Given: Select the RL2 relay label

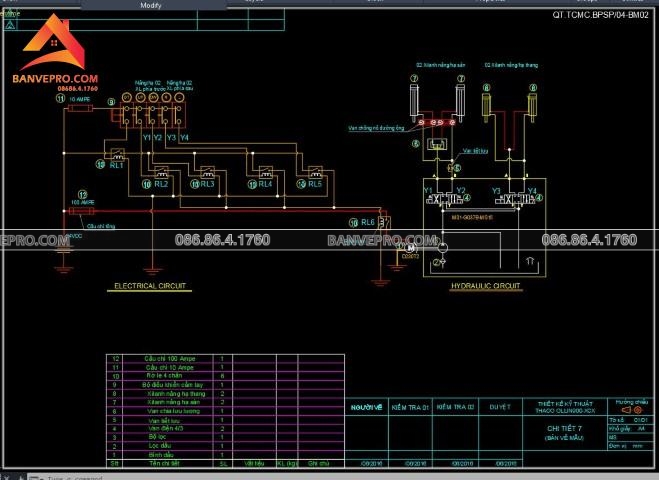Looking at the screenshot, I should tap(161, 184).
